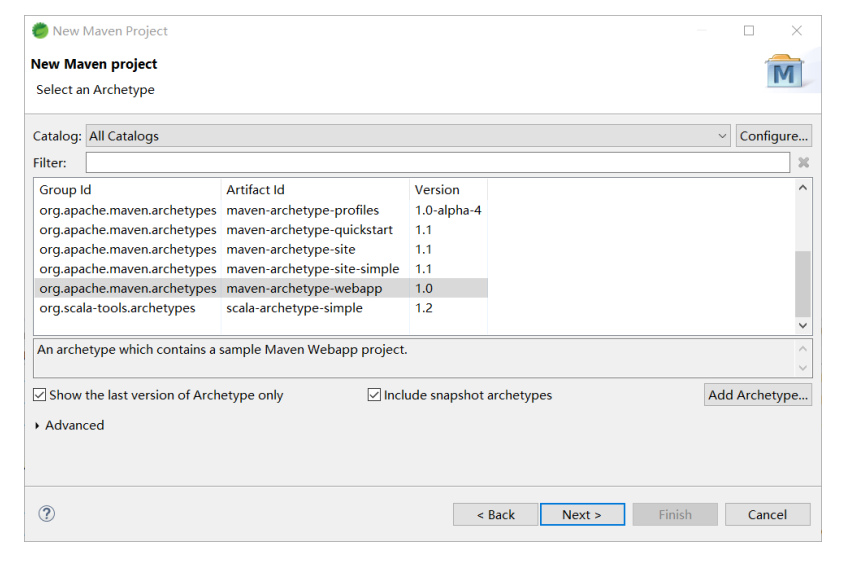Click the Add Archetype... button
This screenshot has height=566, width=845.
758,395
